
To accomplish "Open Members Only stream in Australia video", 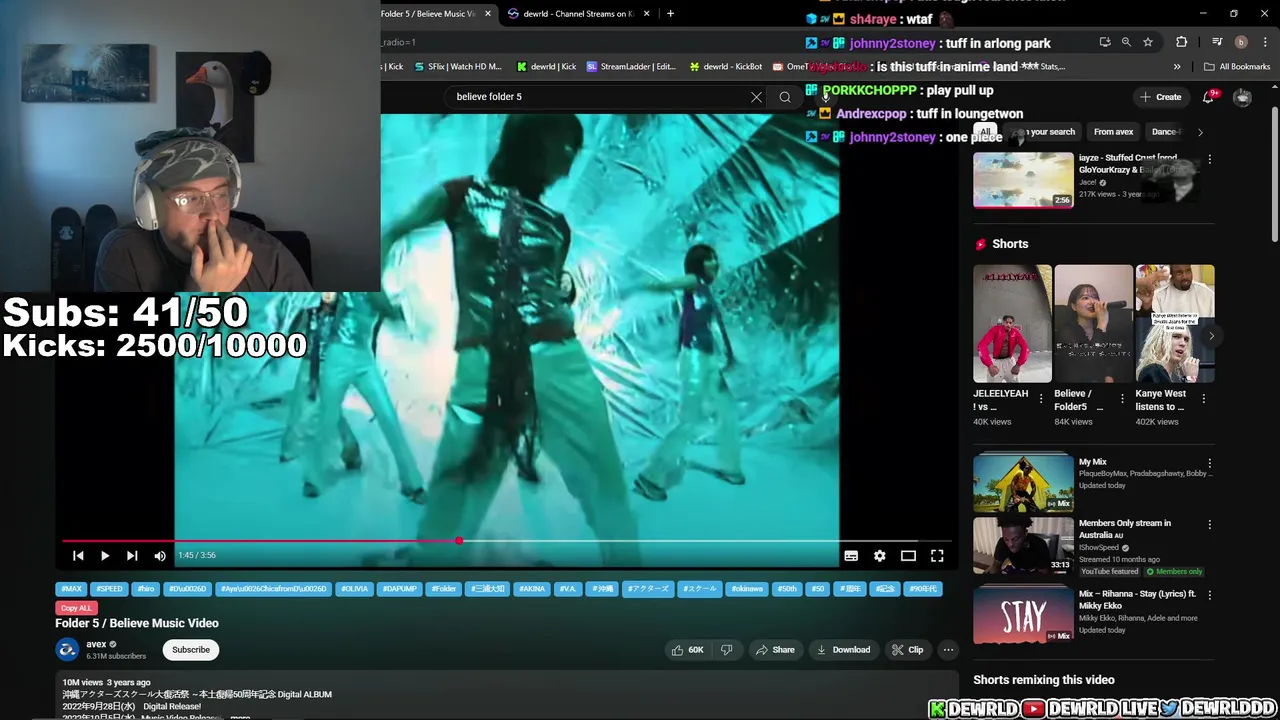I will click(x=1023, y=545).
